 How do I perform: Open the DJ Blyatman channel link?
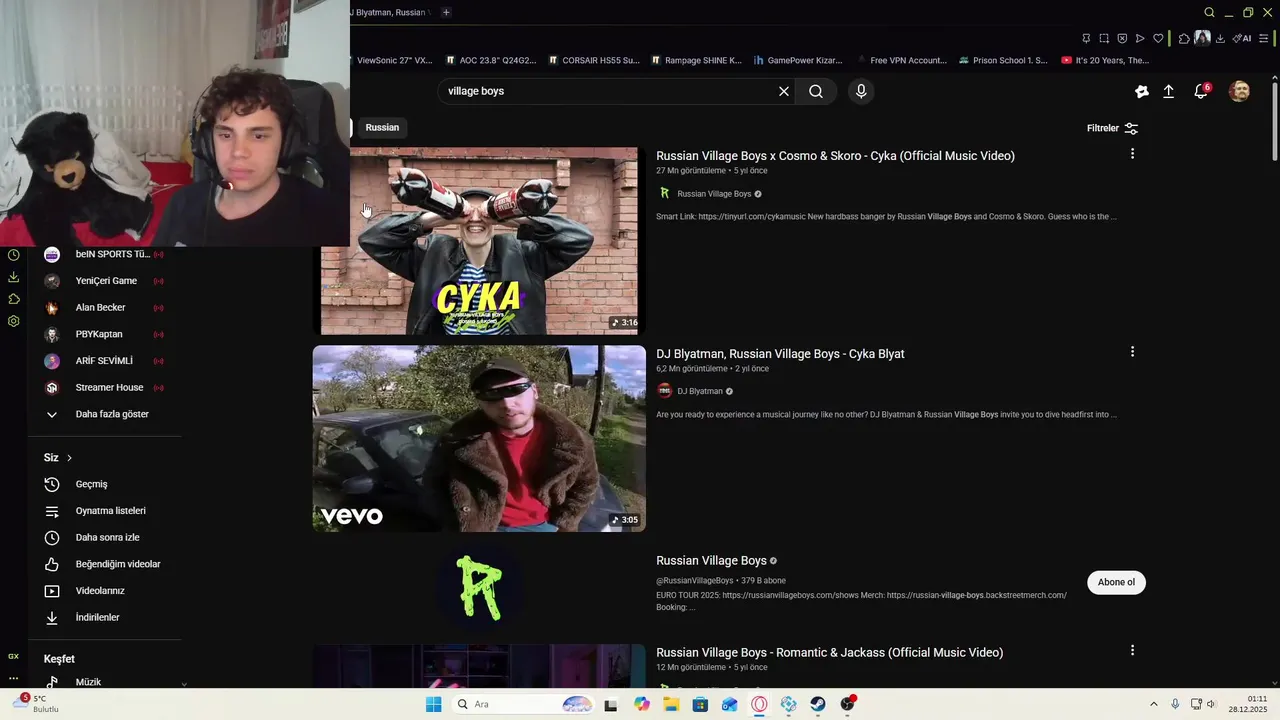click(x=699, y=391)
